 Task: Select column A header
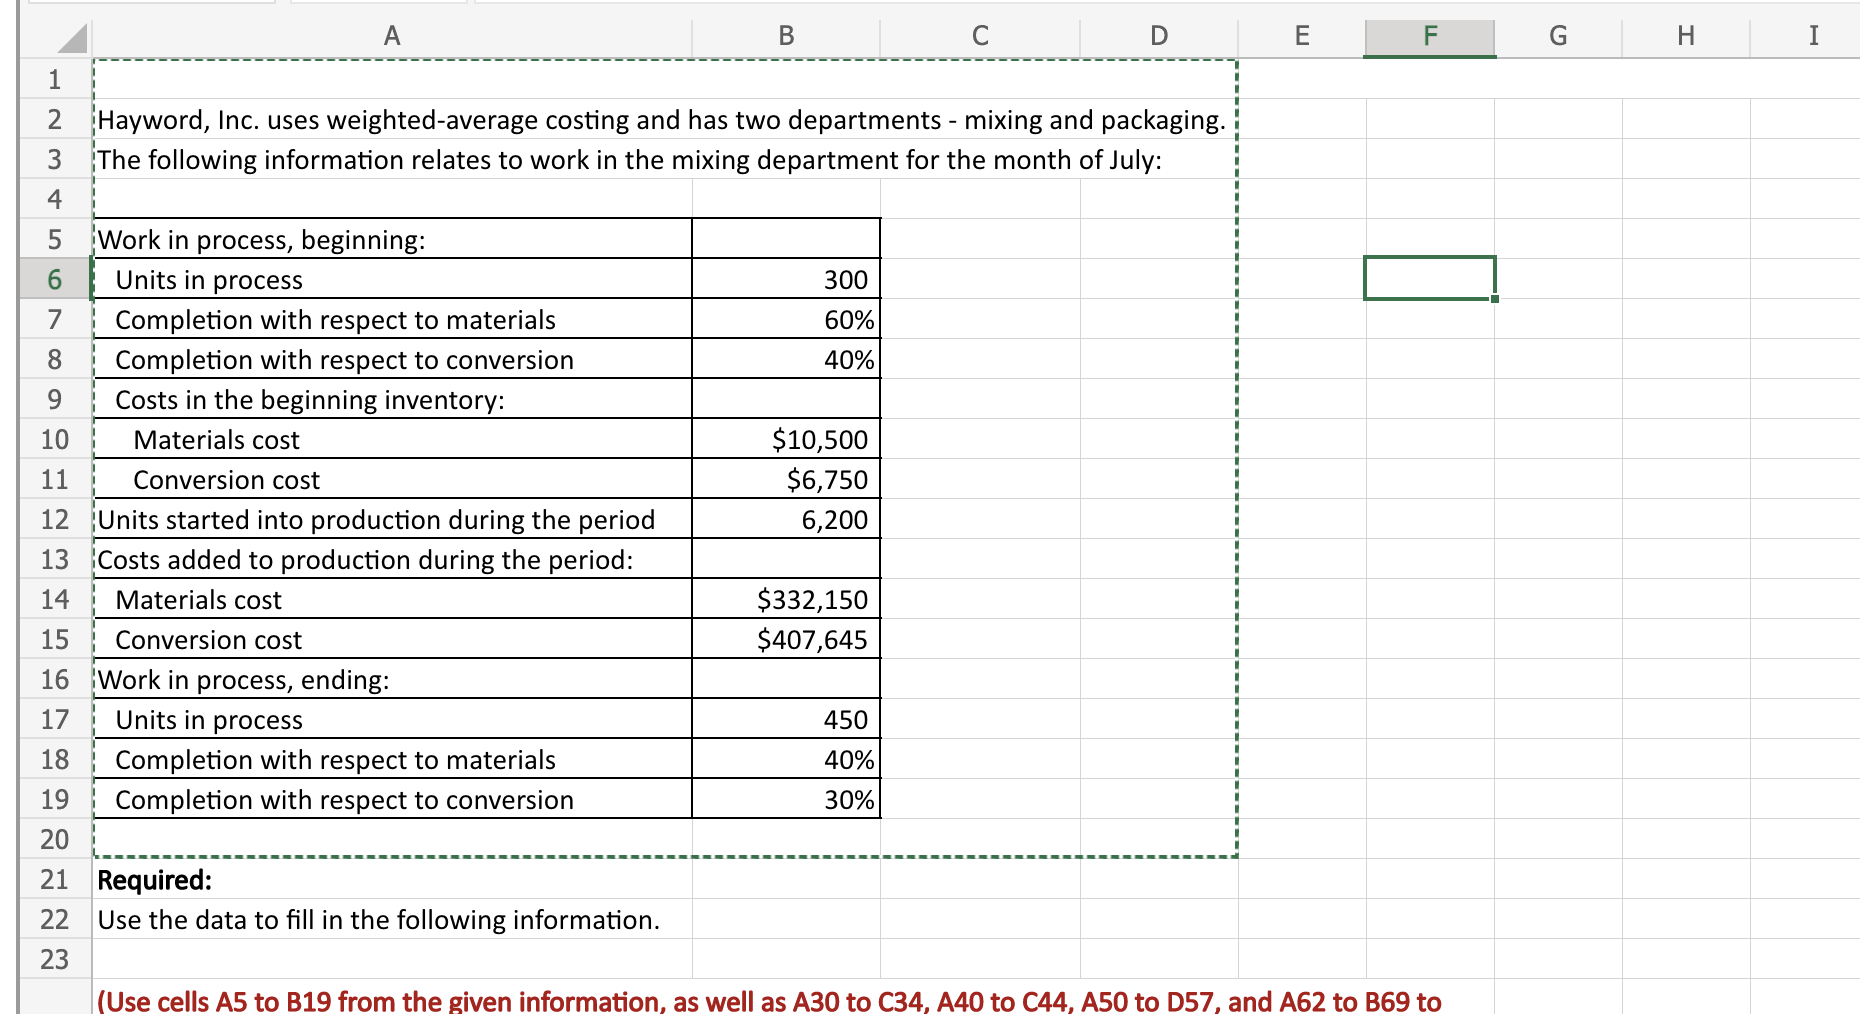click(390, 36)
